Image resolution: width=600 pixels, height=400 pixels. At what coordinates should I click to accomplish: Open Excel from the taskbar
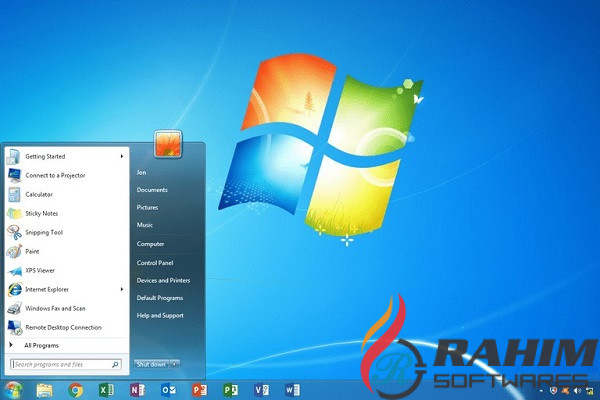107,389
